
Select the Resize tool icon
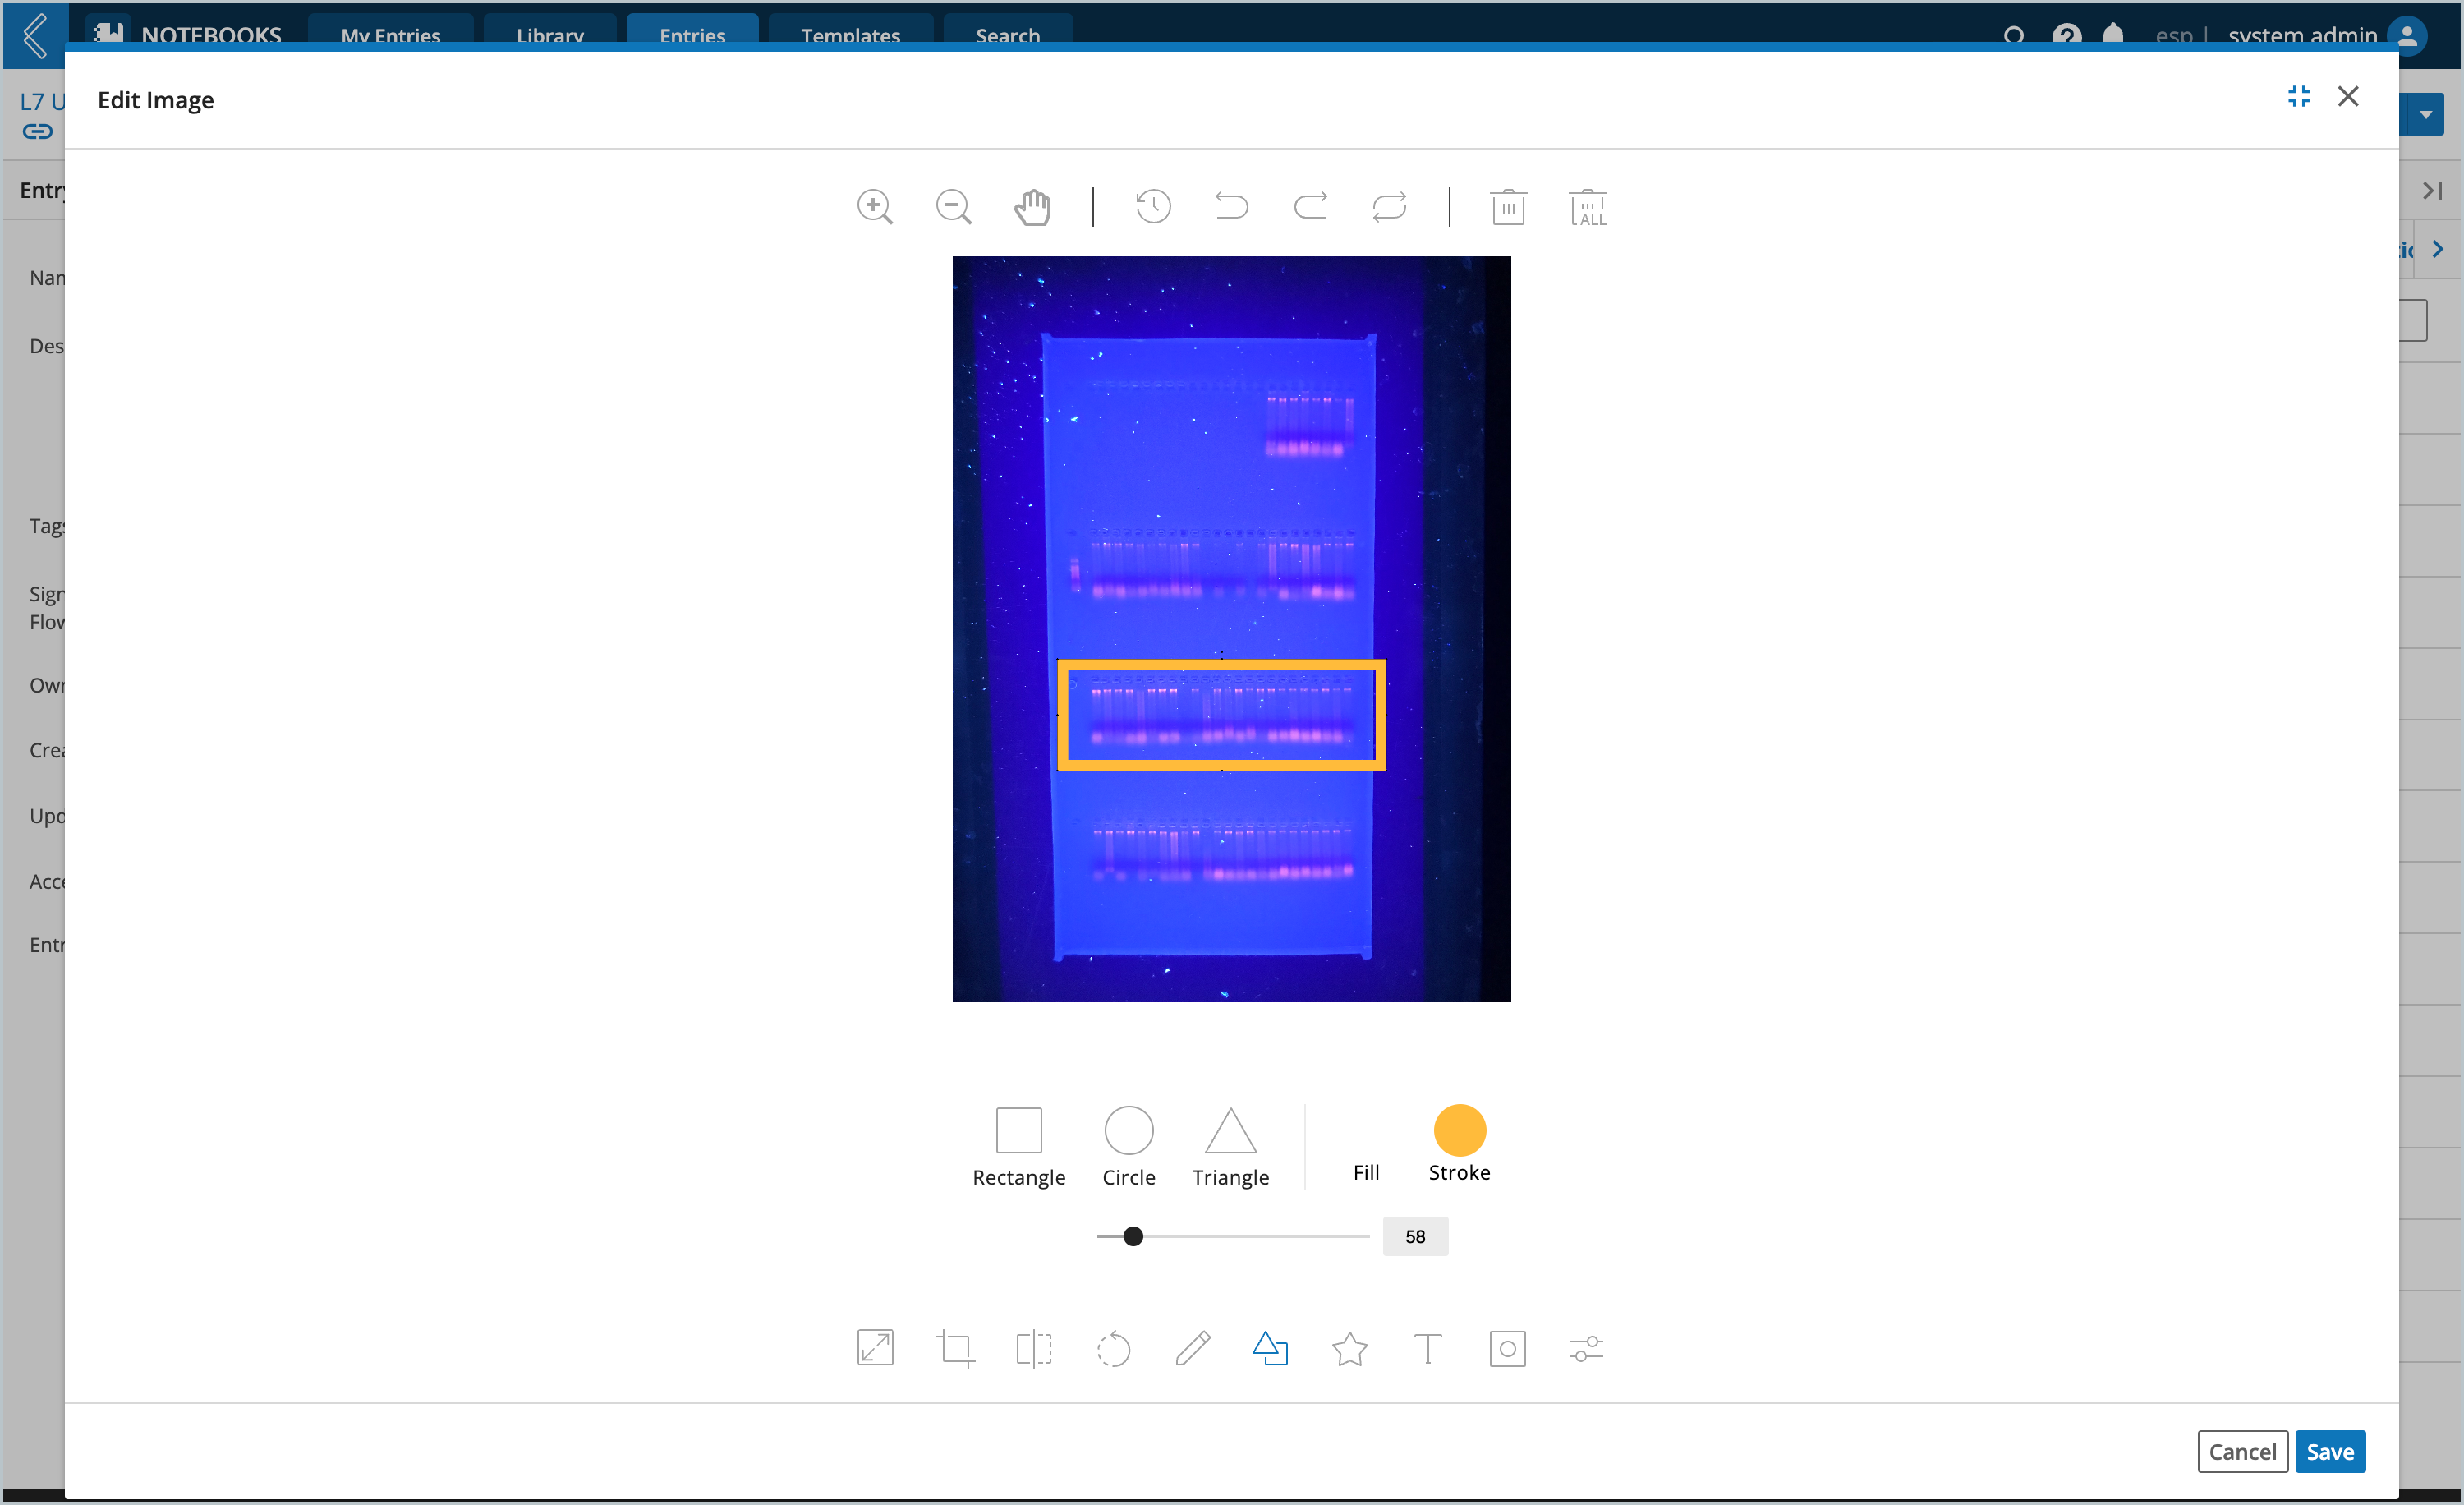(875, 1348)
